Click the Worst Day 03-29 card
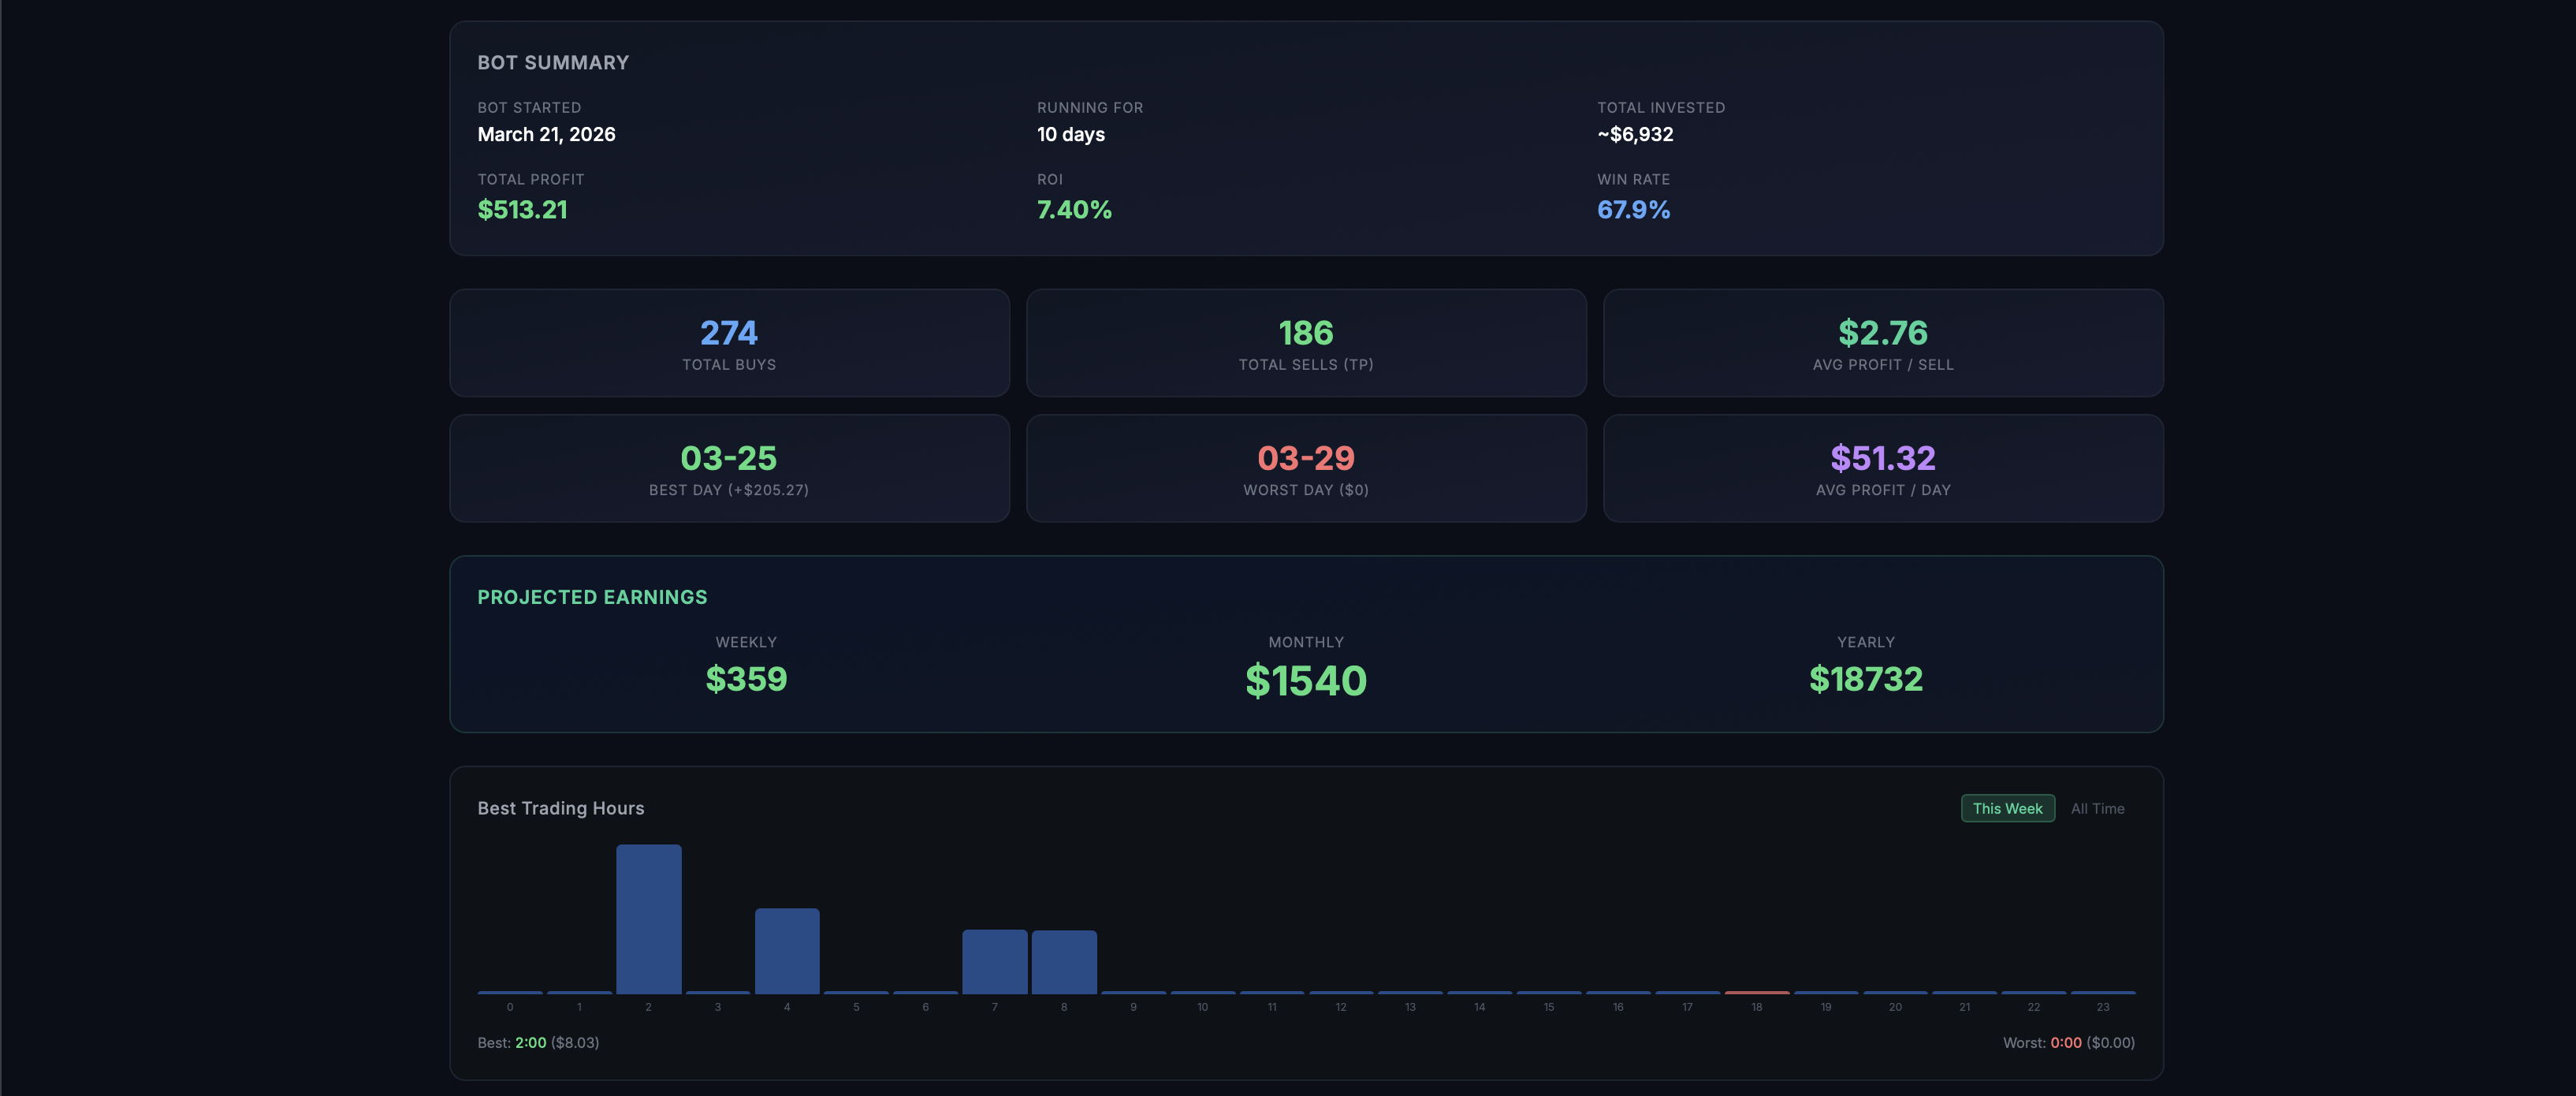The image size is (2576, 1096). tap(1306, 468)
